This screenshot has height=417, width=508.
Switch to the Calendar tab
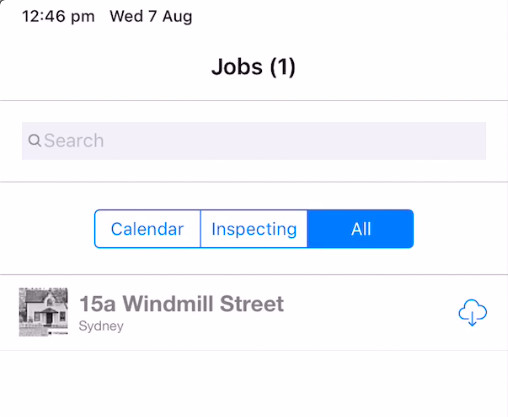coord(147,229)
